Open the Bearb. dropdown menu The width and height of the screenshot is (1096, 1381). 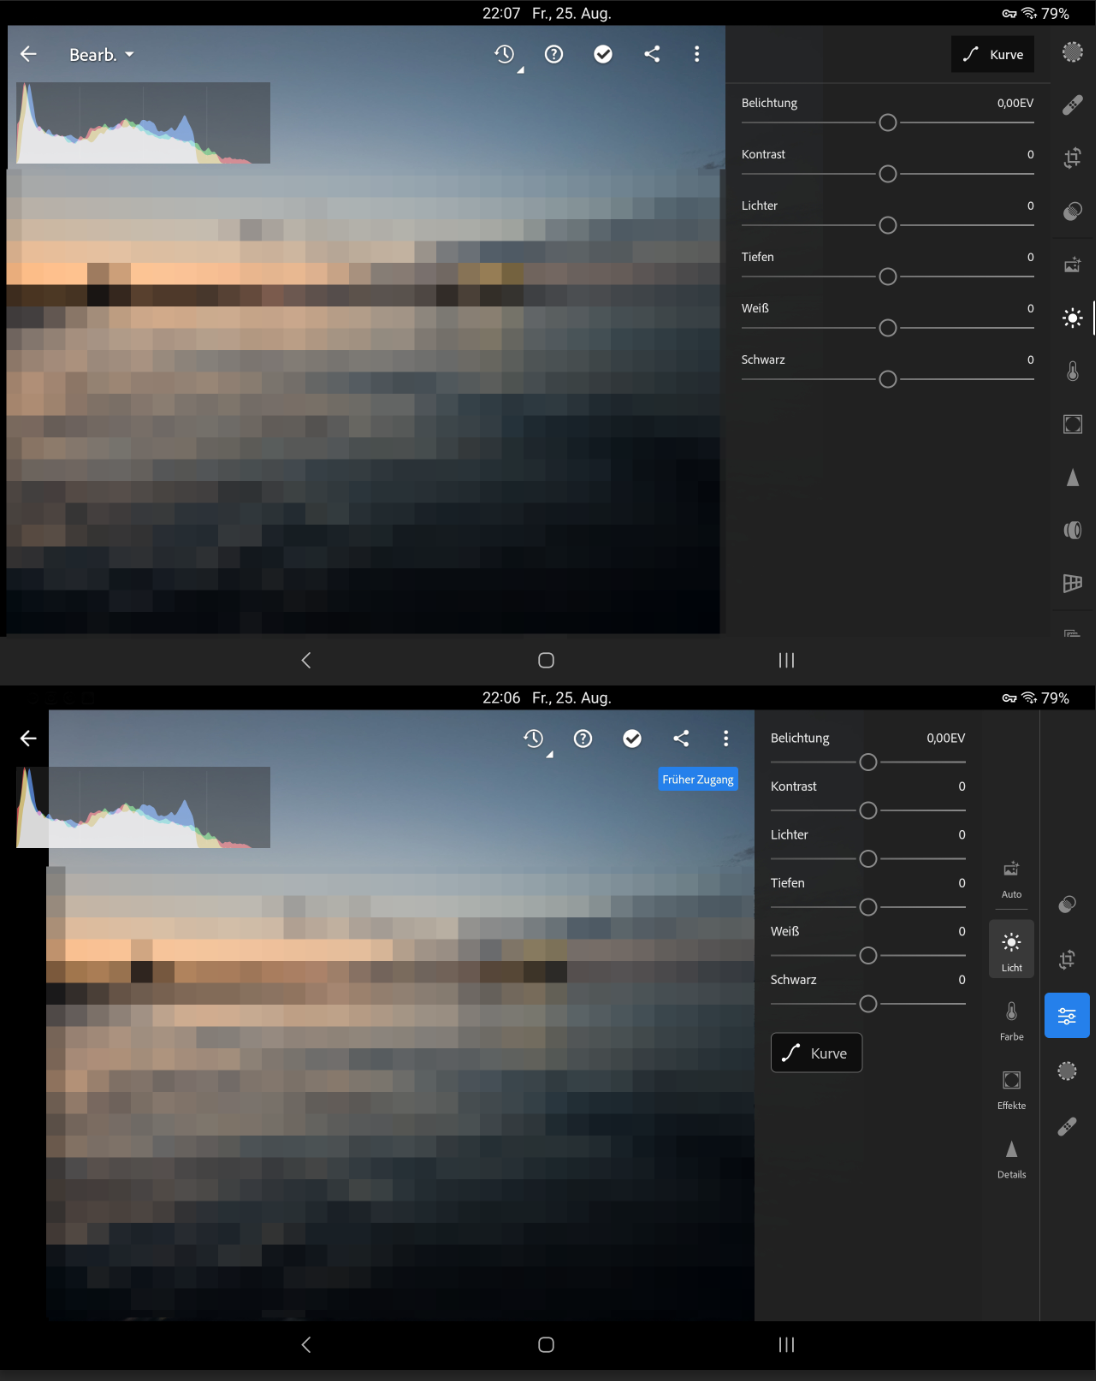click(x=100, y=54)
